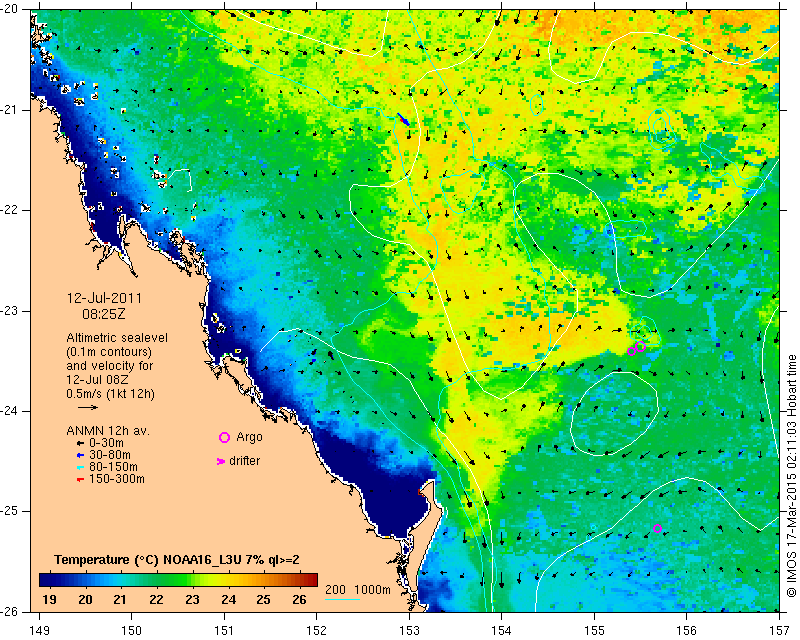Click the '0-30m' depth label
Image resolution: width=800 pixels, height=640 pixels.
[x=106, y=443]
